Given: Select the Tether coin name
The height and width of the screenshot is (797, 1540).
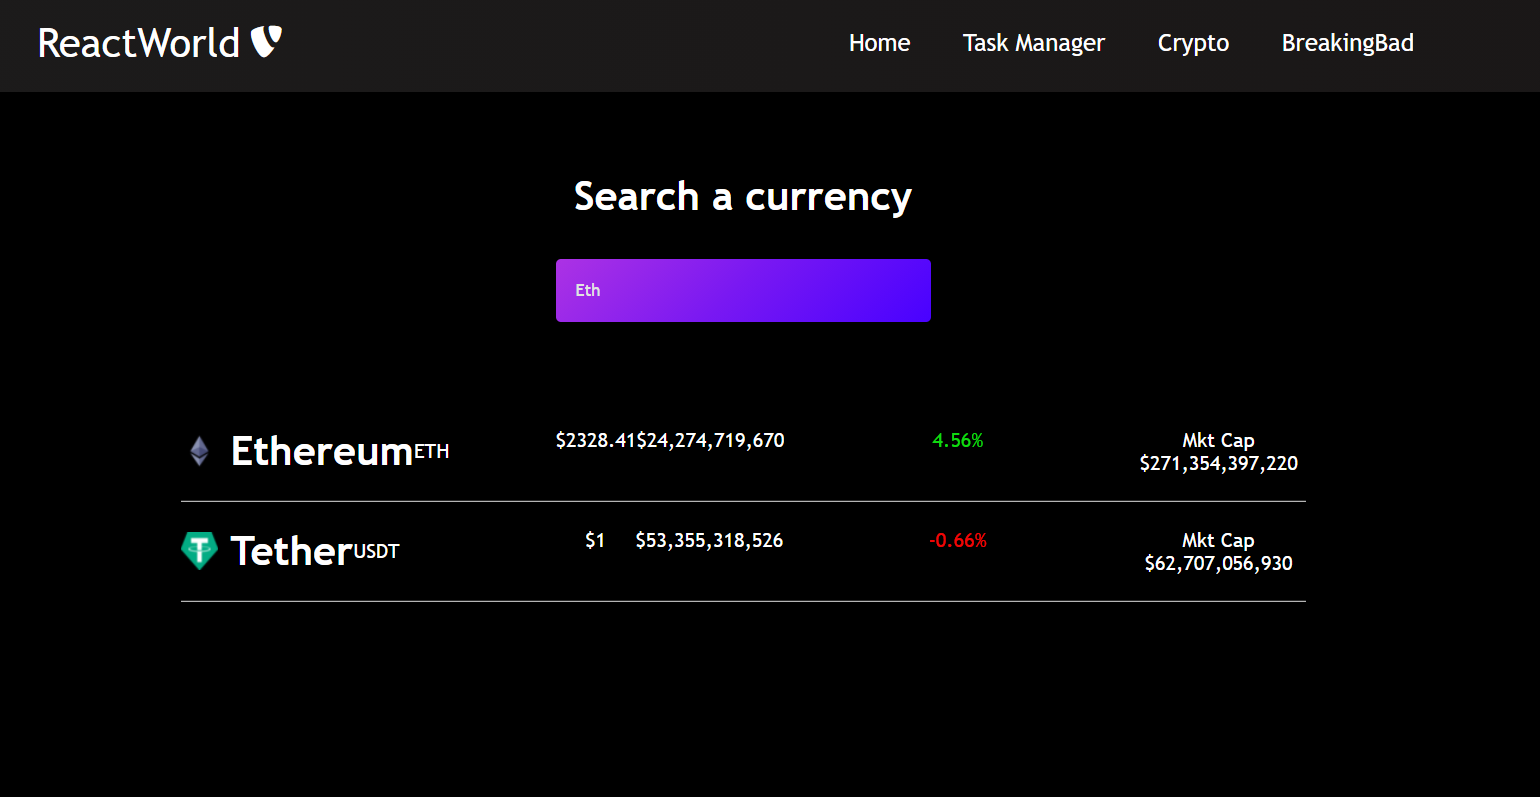Looking at the screenshot, I should click(x=292, y=551).
